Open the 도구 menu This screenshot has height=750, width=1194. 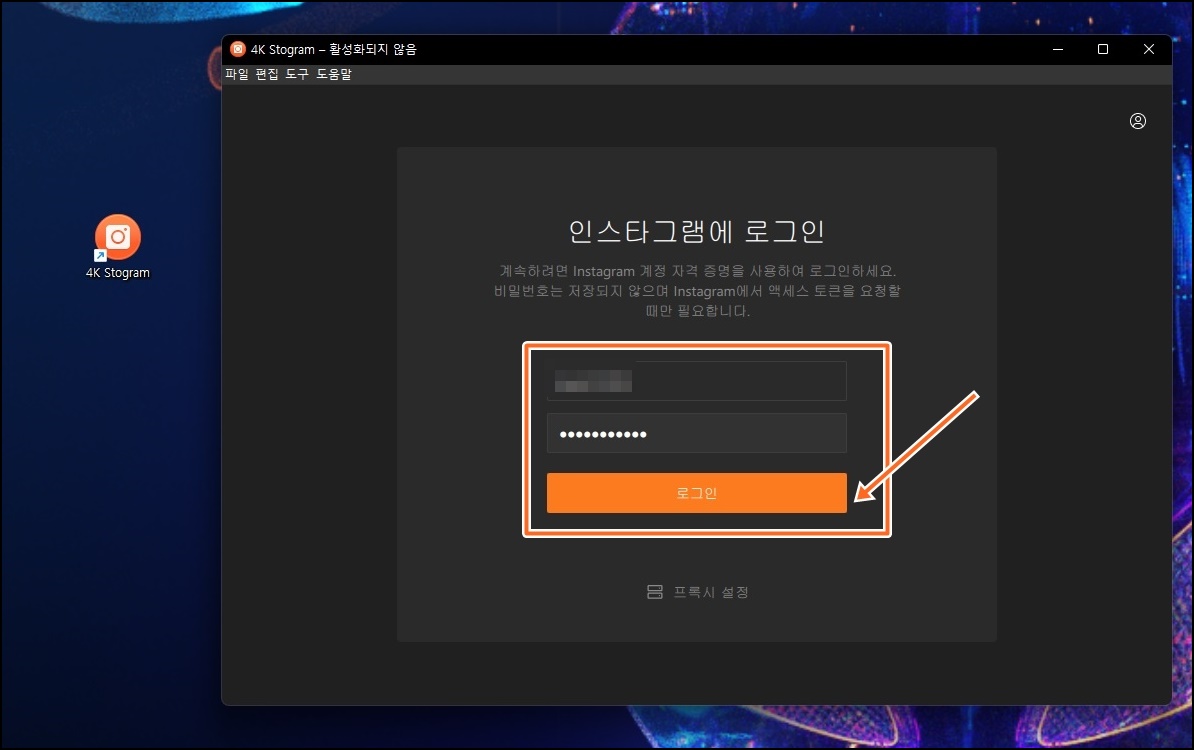pos(297,74)
